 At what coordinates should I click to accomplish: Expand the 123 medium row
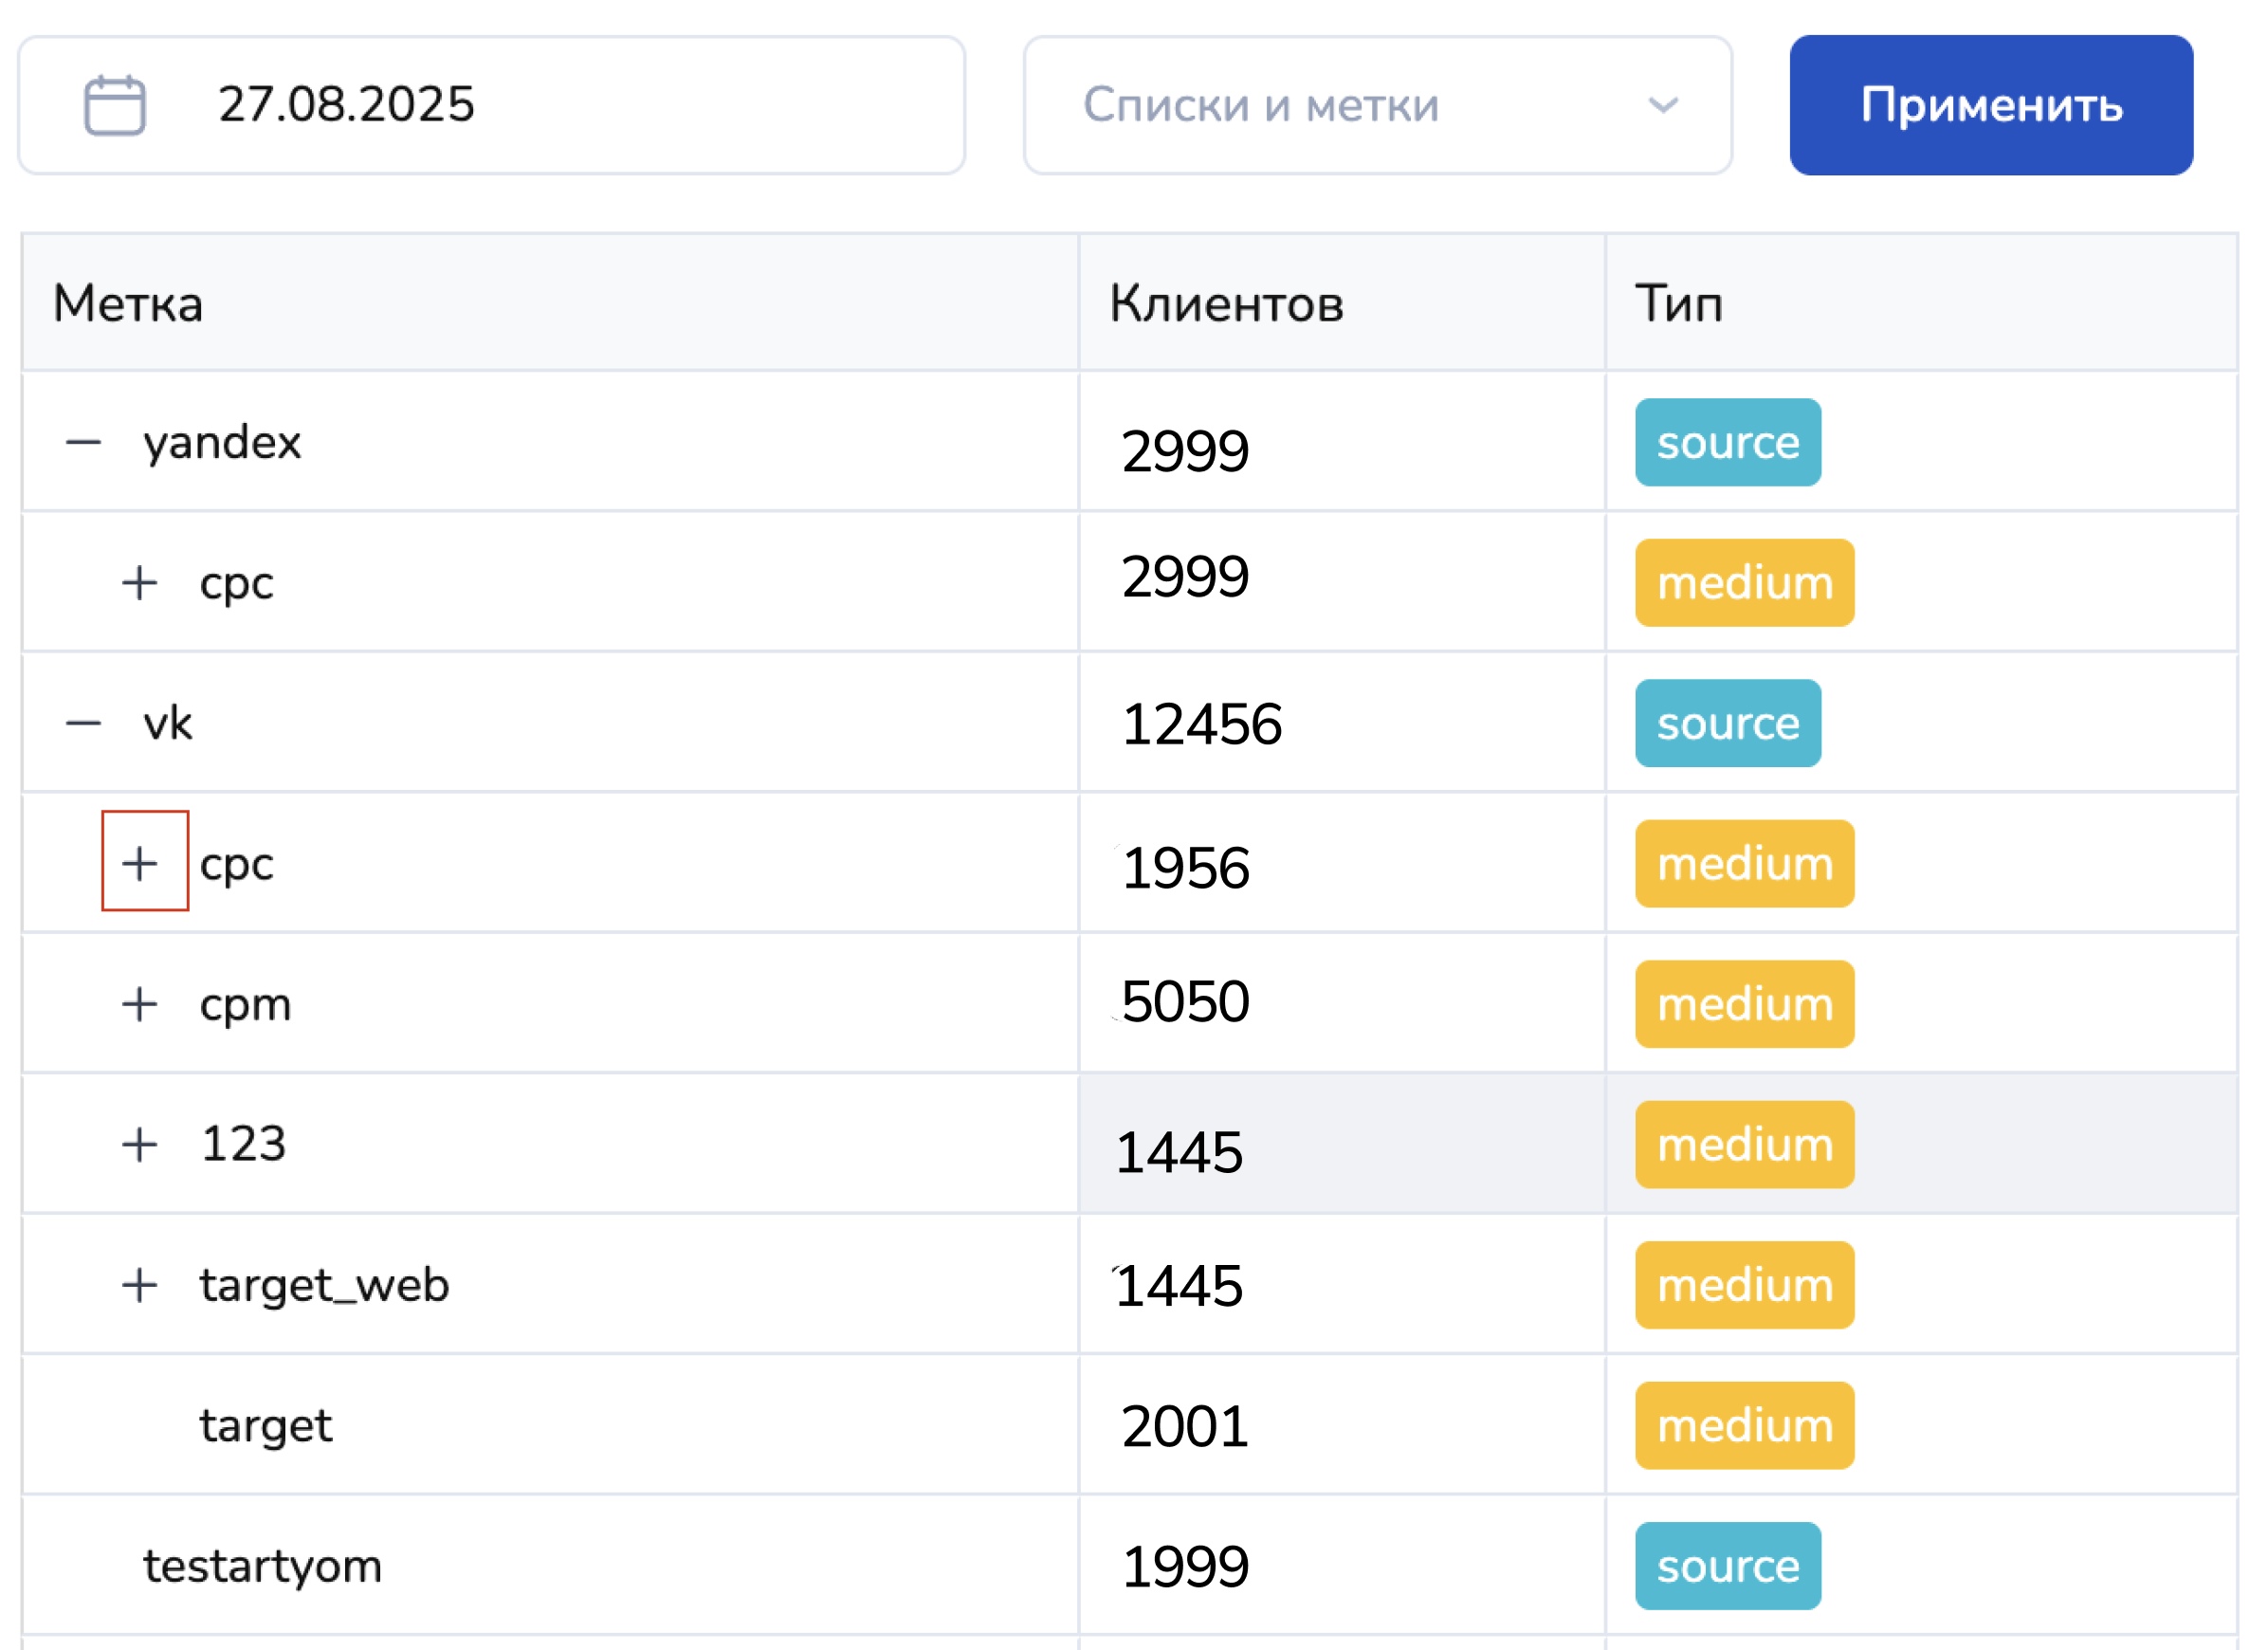139,1144
